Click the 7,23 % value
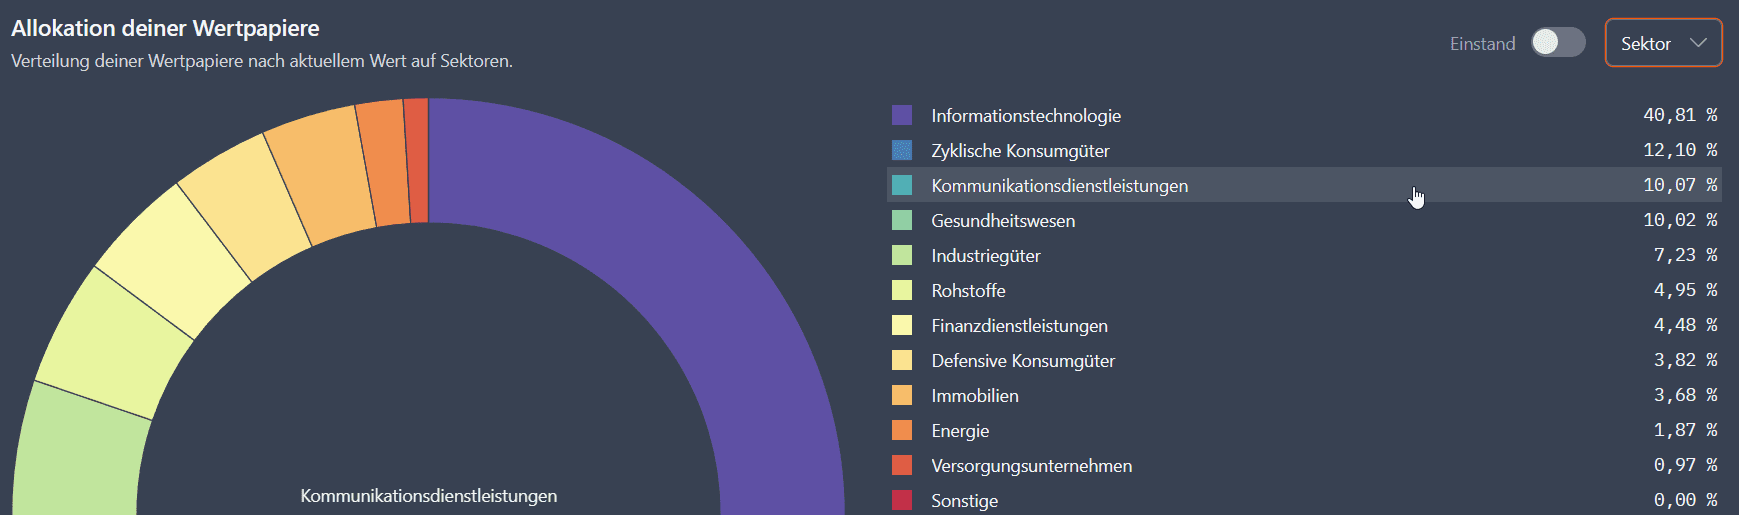Screen dimensions: 1739x515 pyautogui.click(x=1685, y=255)
